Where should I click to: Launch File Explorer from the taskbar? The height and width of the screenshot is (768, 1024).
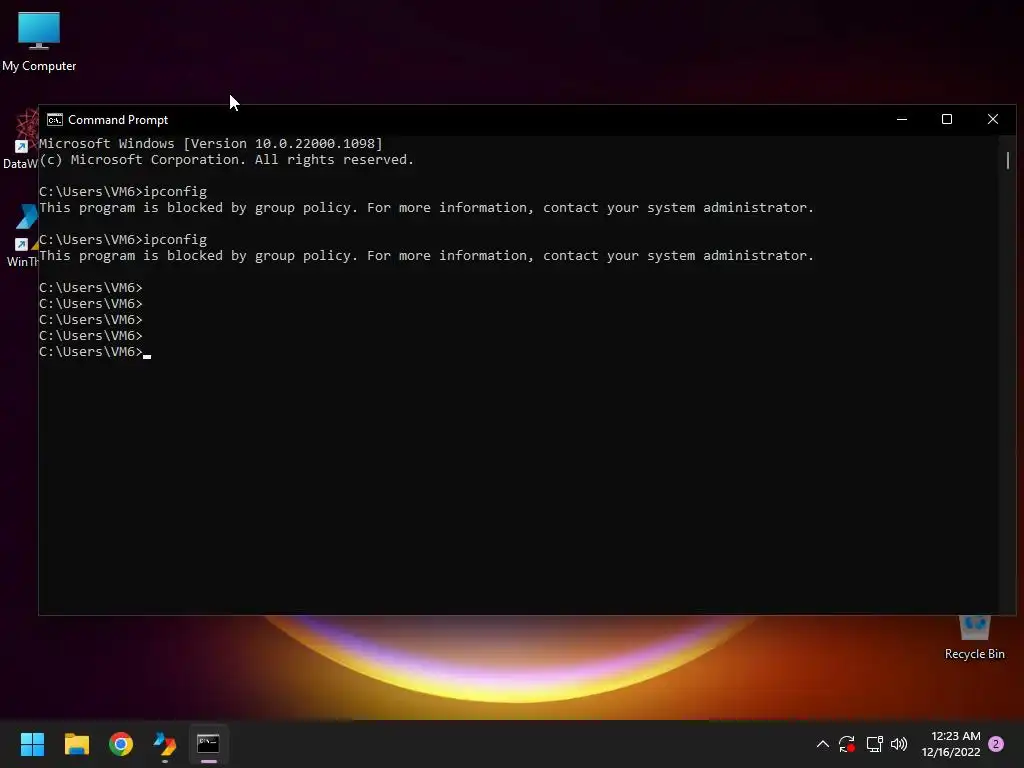pos(76,744)
